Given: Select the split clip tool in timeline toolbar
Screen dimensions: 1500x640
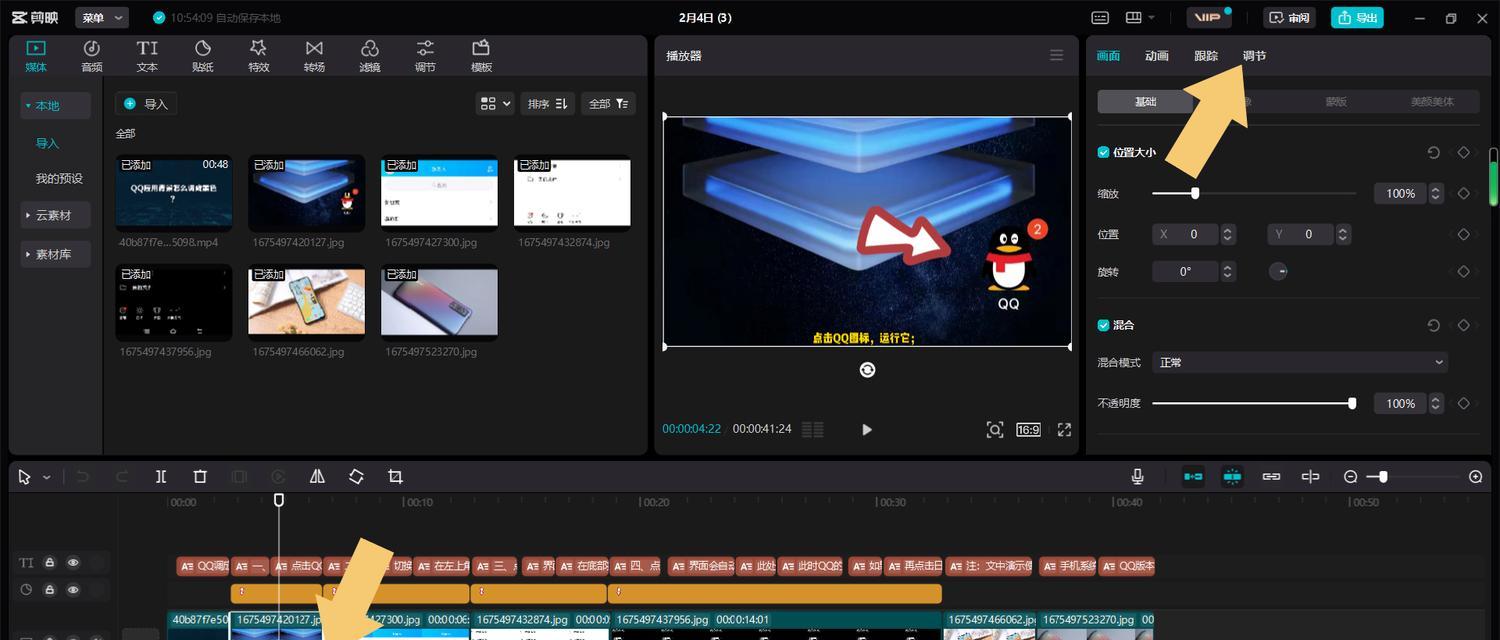Looking at the screenshot, I should click(161, 477).
